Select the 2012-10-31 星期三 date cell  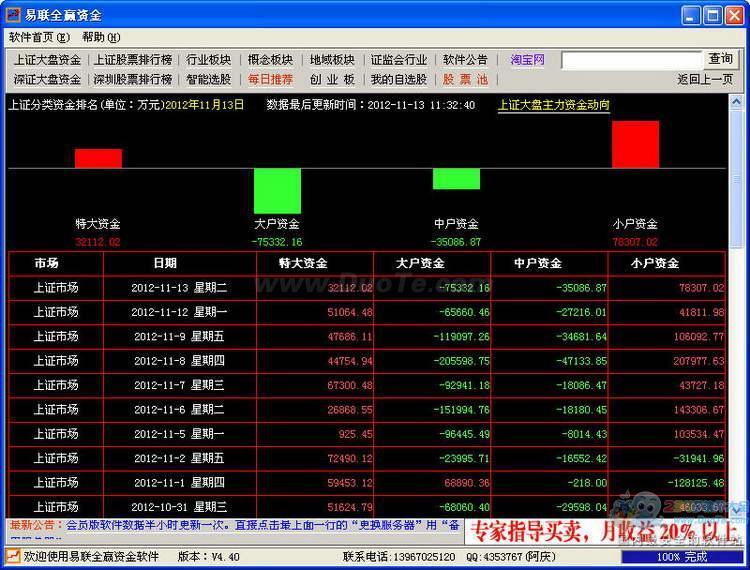(x=179, y=507)
